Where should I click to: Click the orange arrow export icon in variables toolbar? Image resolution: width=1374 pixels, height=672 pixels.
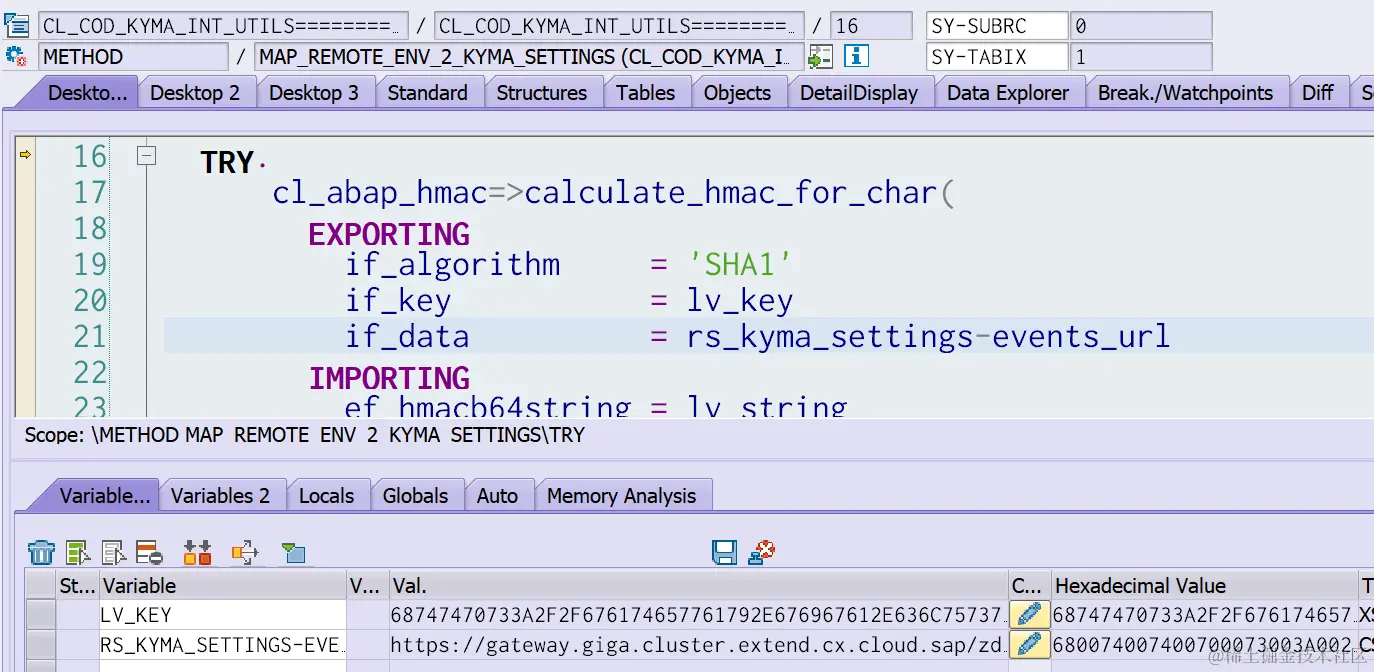[x=245, y=552]
